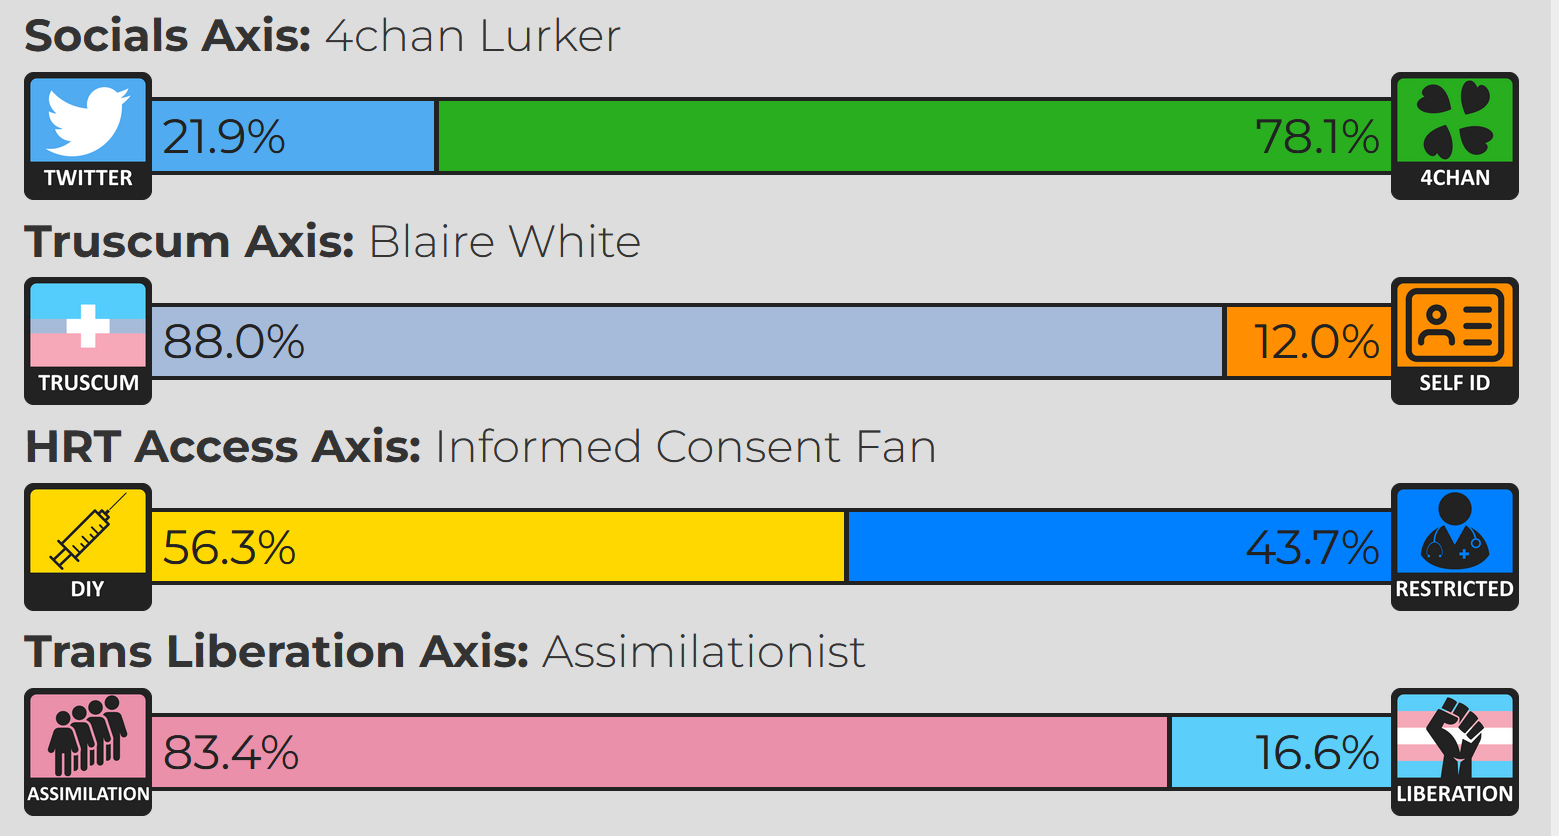
Task: Click the green 78.1% 4chan bar segment
Action: pos(915,136)
